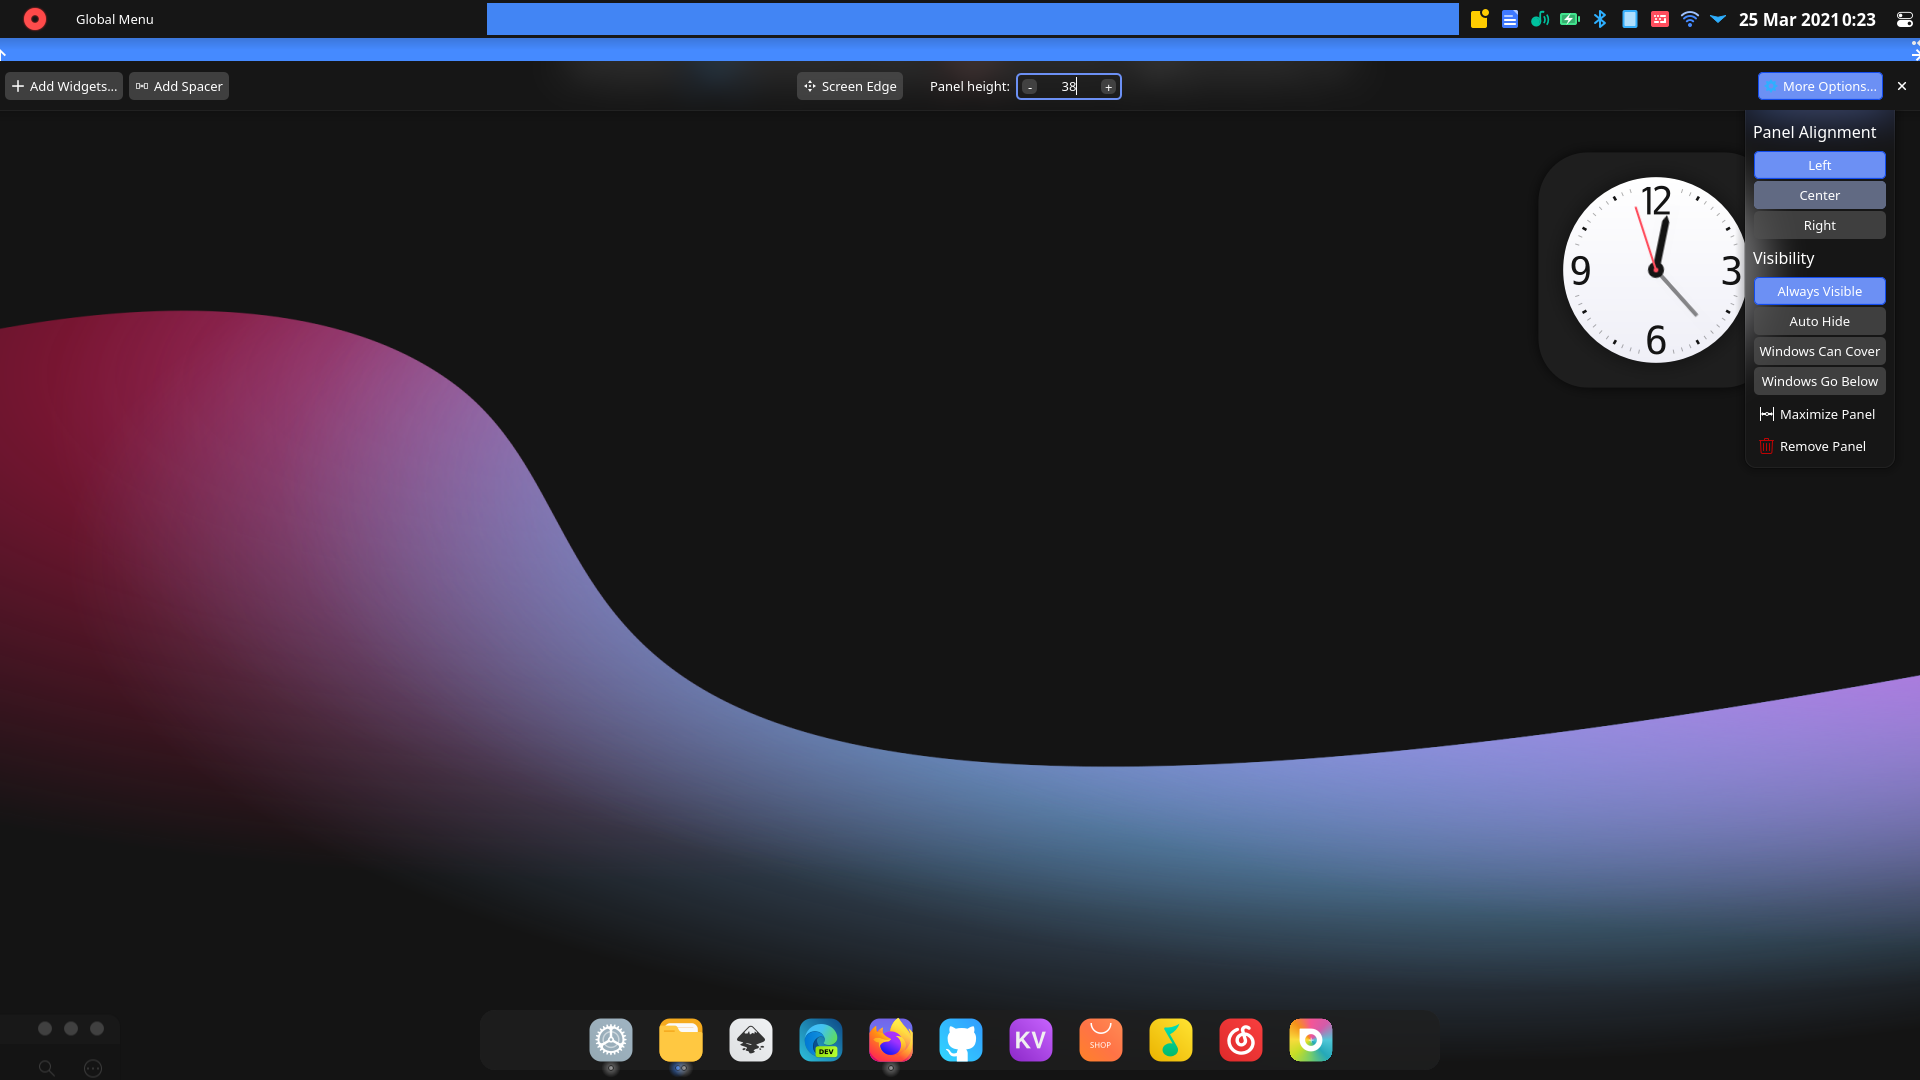Click the ellipsis circle icon at bottom left

[93, 1068]
